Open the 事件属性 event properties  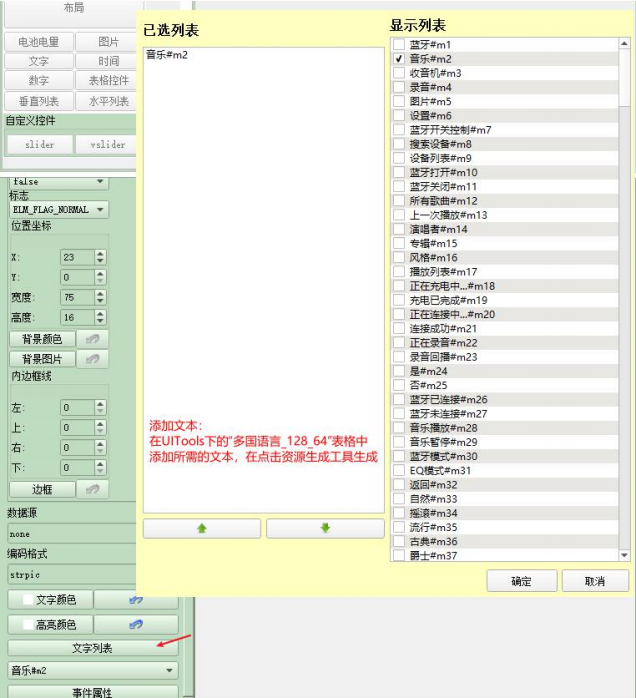pos(93,692)
